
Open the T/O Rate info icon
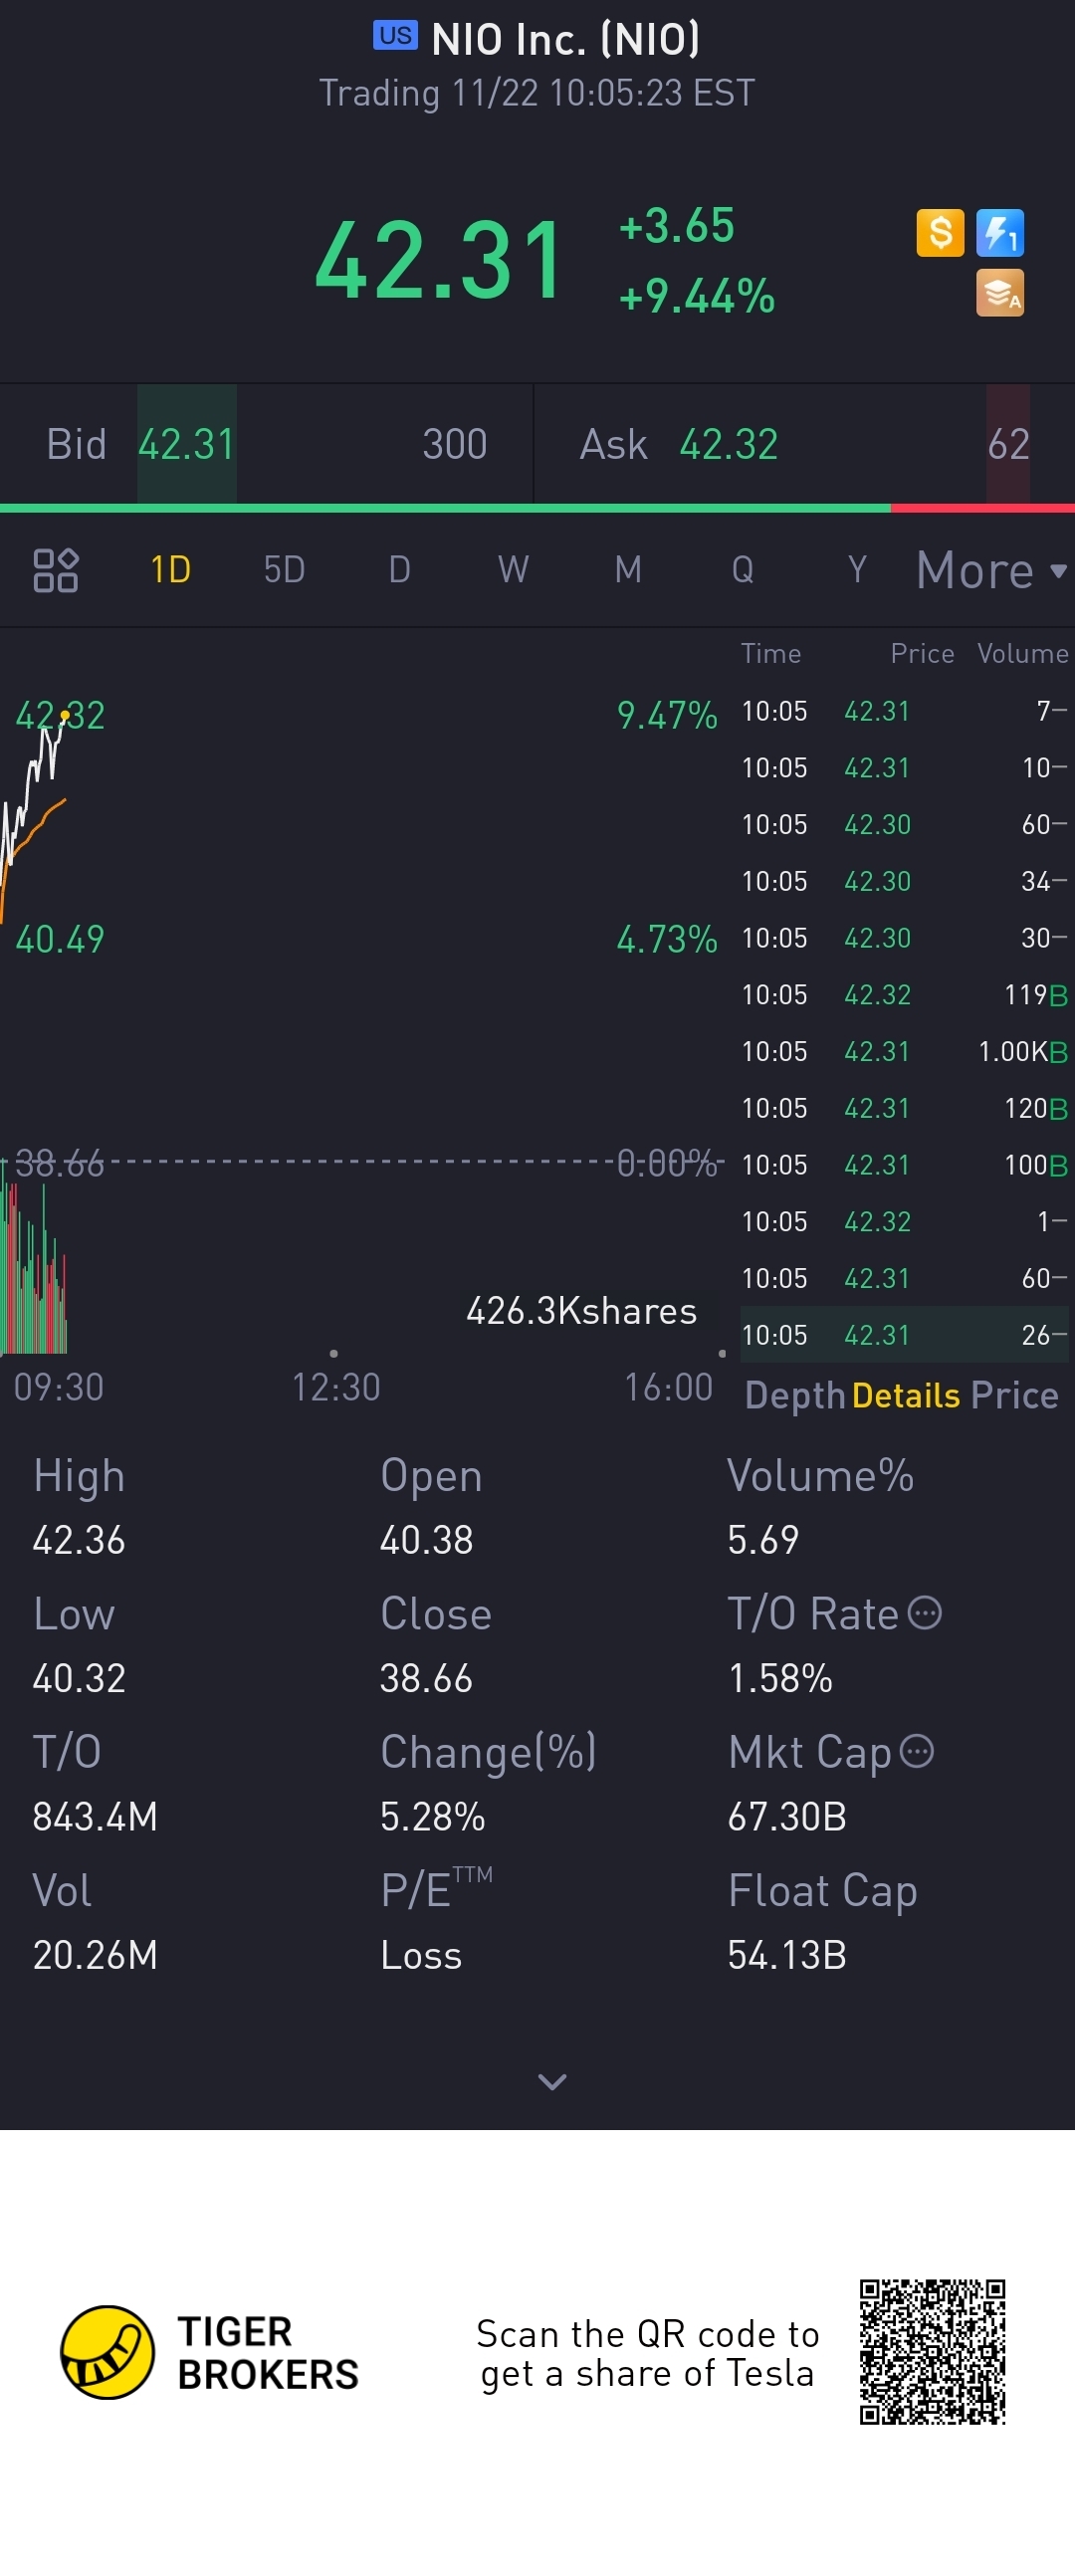pyautogui.click(x=925, y=1613)
